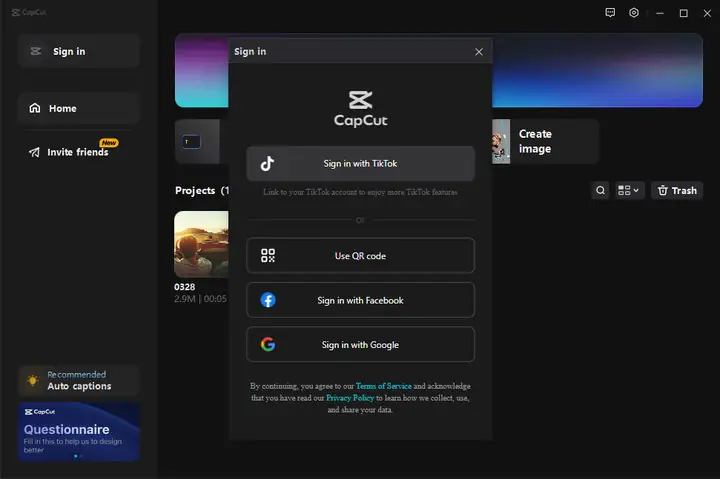Open project 0328 thumbnail

201,243
